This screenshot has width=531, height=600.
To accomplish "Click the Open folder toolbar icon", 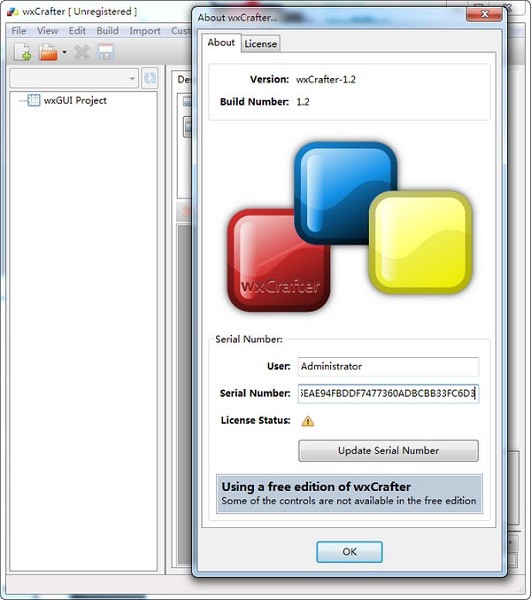I will 48,52.
